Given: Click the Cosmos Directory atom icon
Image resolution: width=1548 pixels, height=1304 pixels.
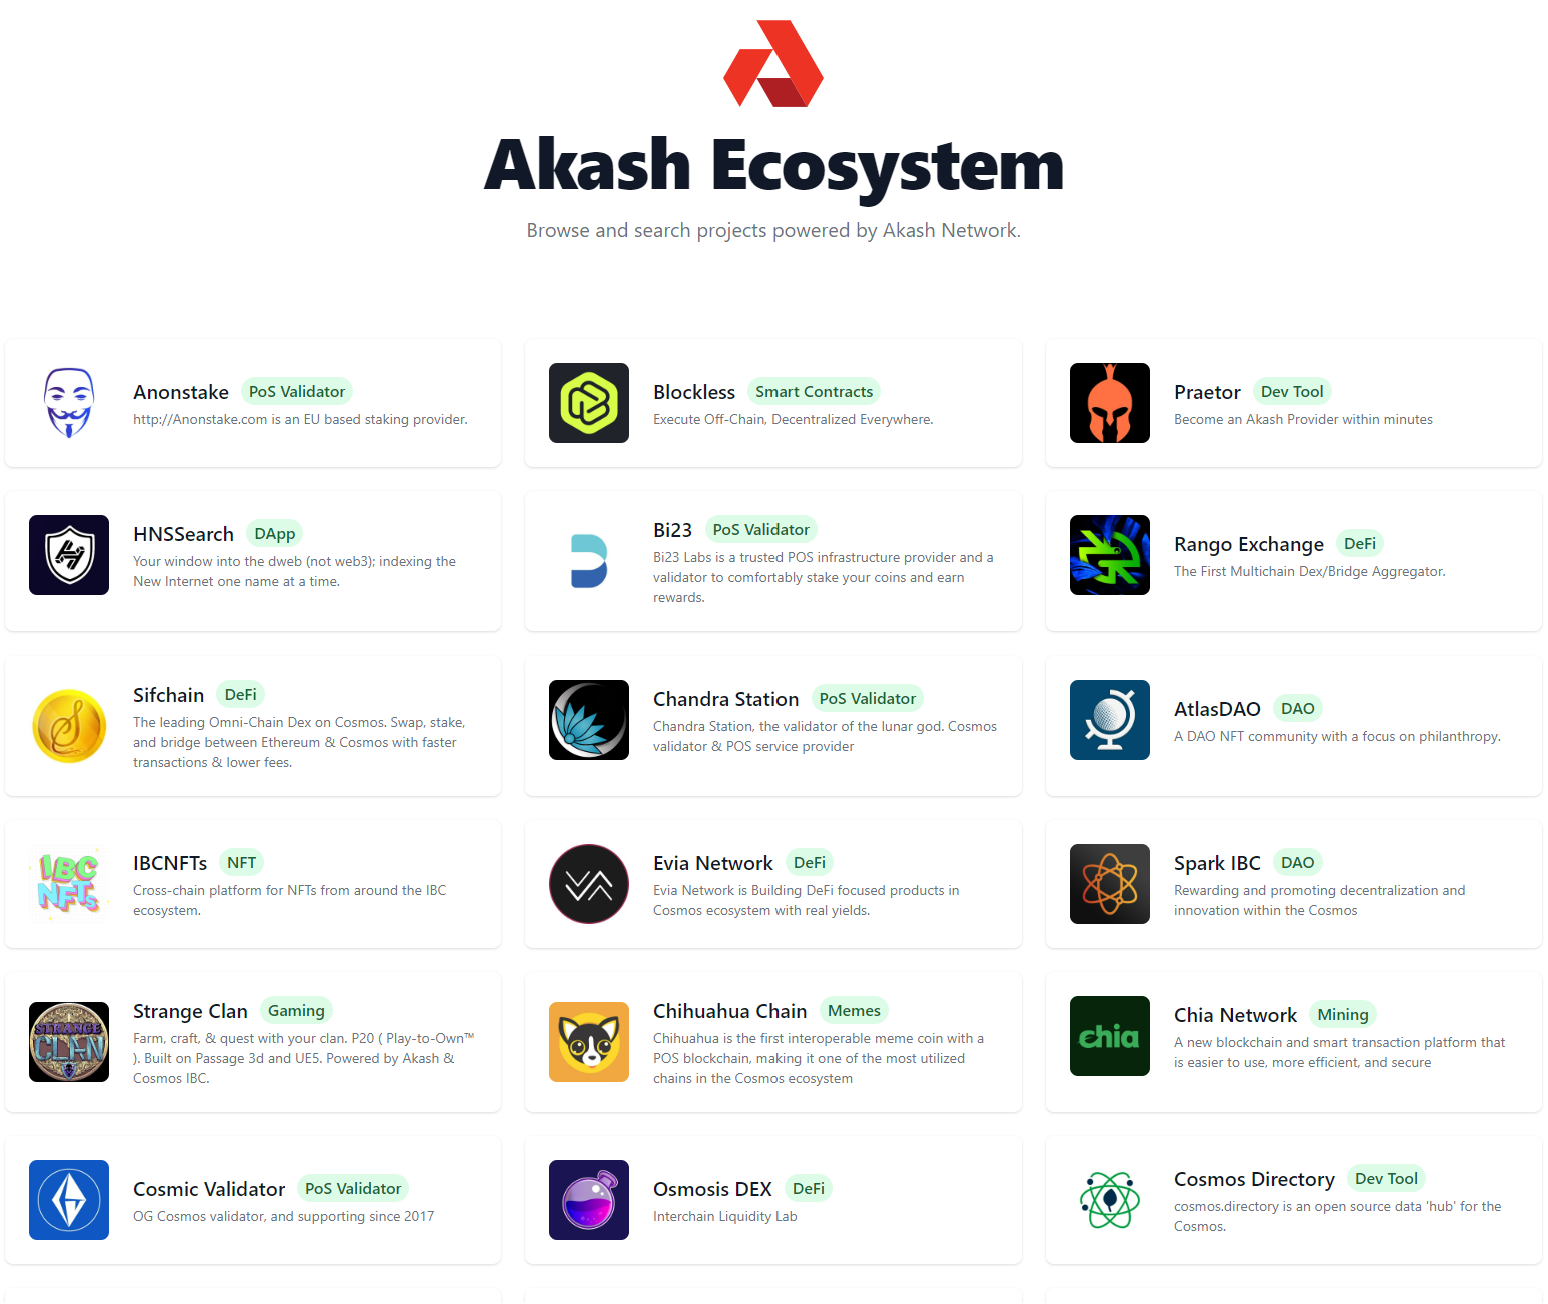Looking at the screenshot, I should [x=1110, y=1200].
